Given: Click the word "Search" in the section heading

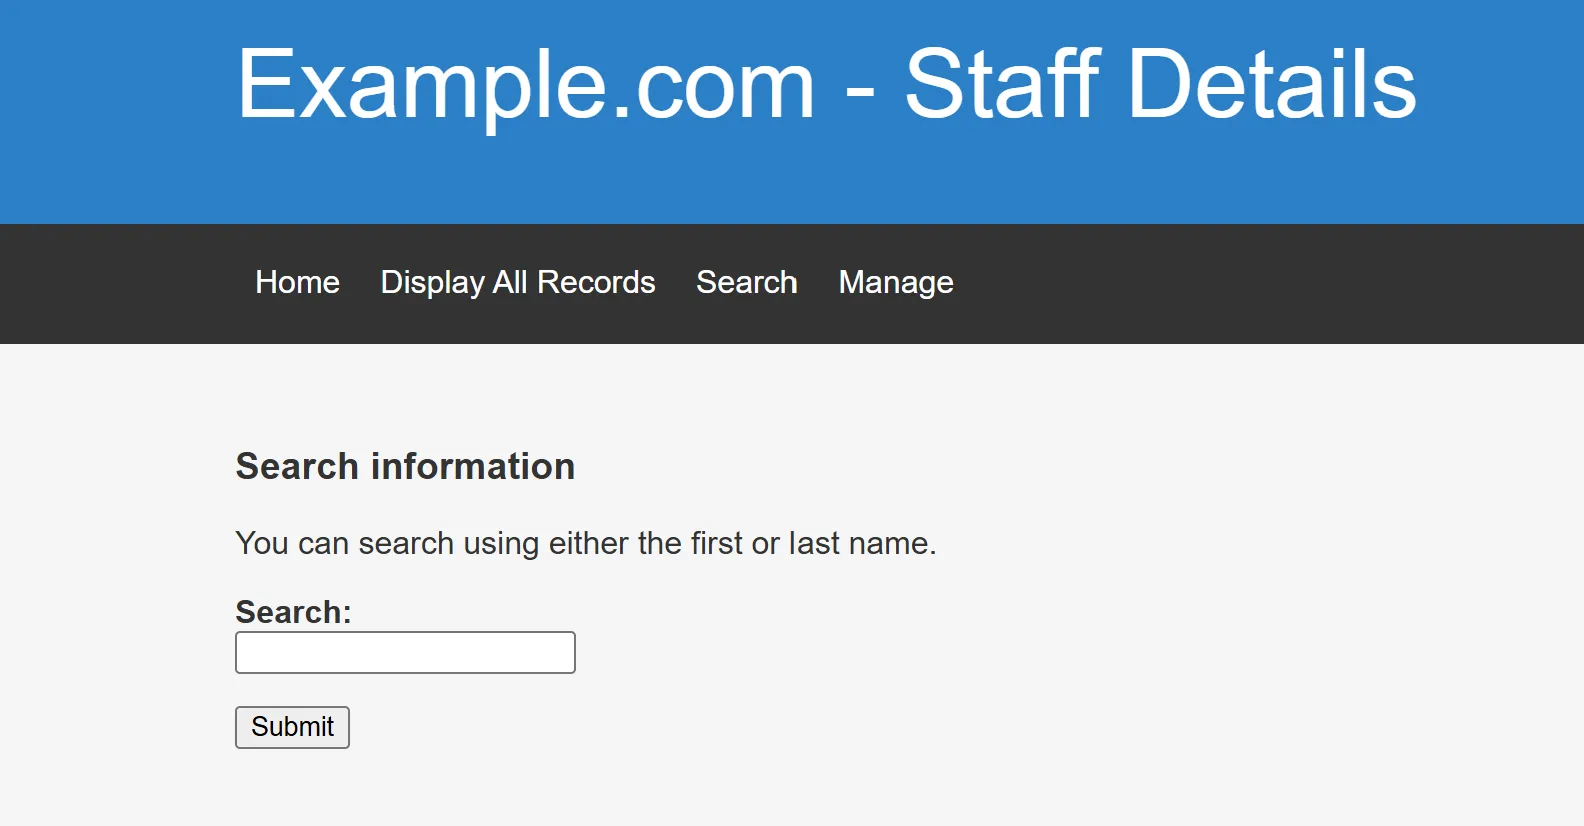Looking at the screenshot, I should point(297,467).
